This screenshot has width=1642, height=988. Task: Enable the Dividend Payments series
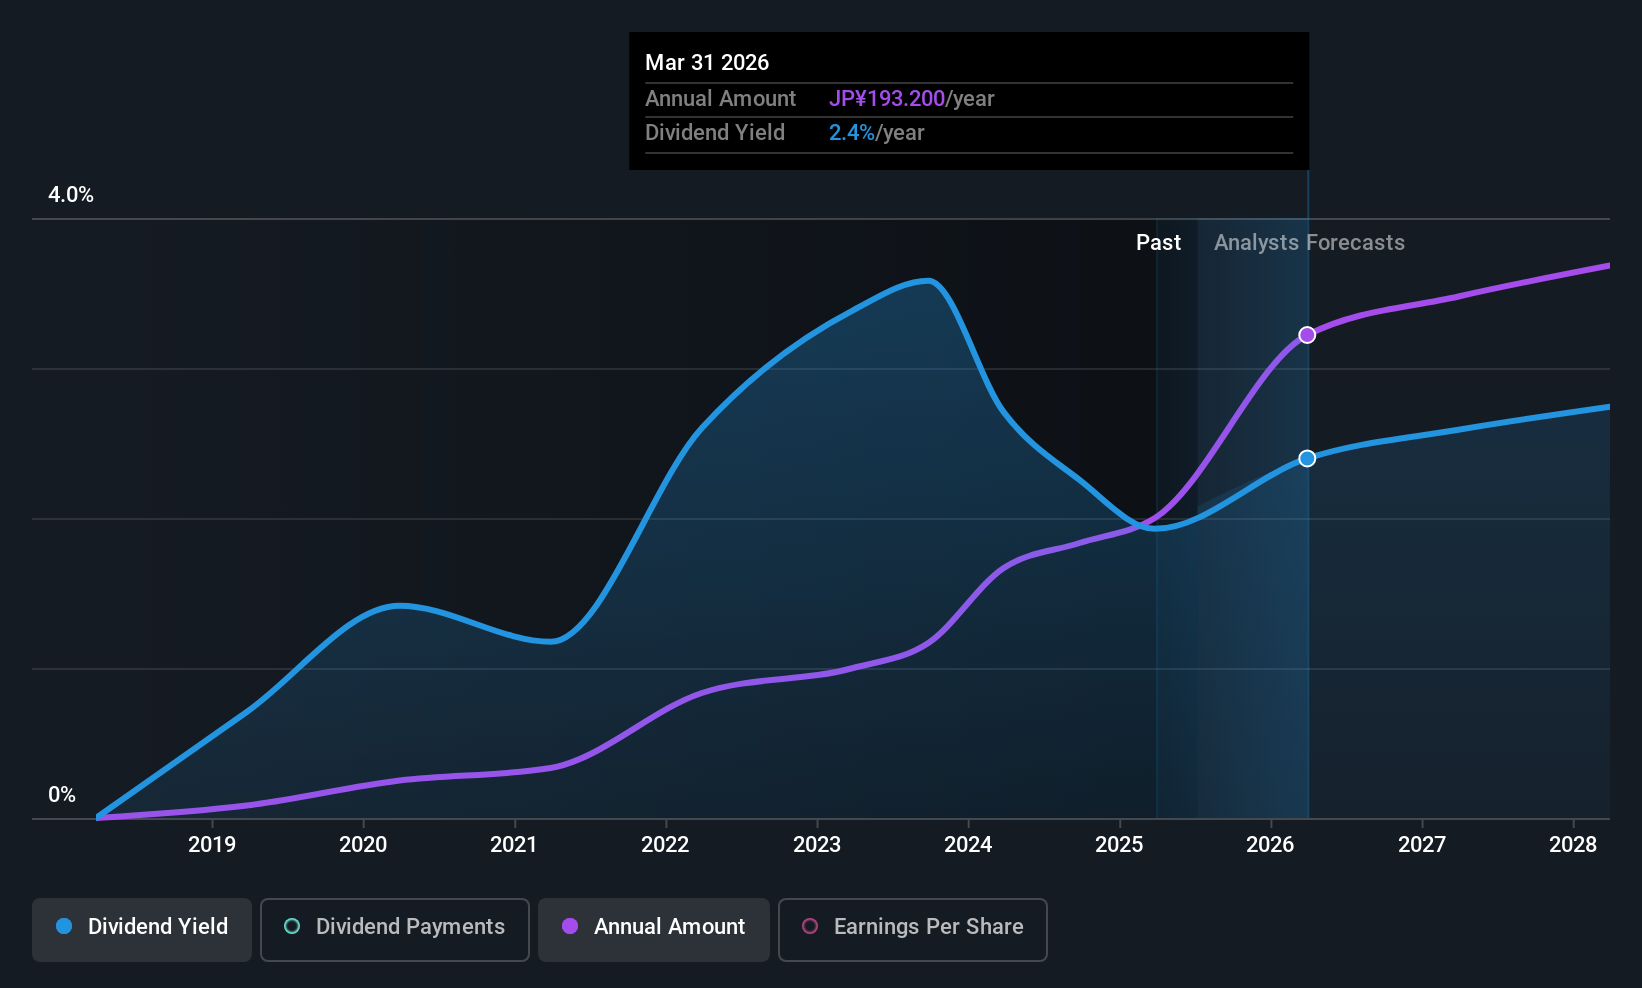click(395, 930)
